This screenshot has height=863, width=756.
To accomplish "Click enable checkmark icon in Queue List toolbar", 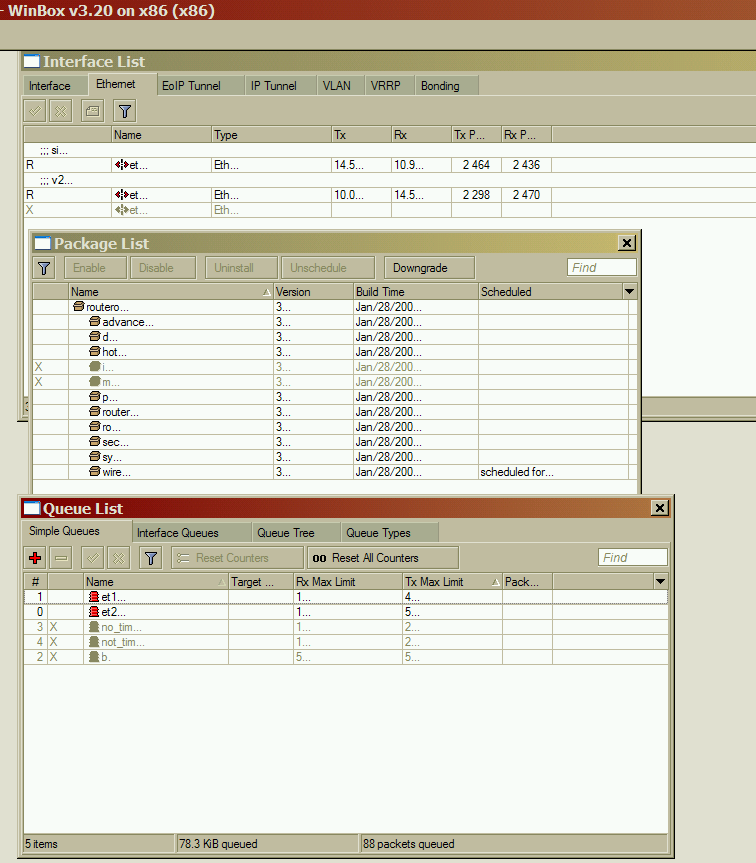I will point(92,558).
